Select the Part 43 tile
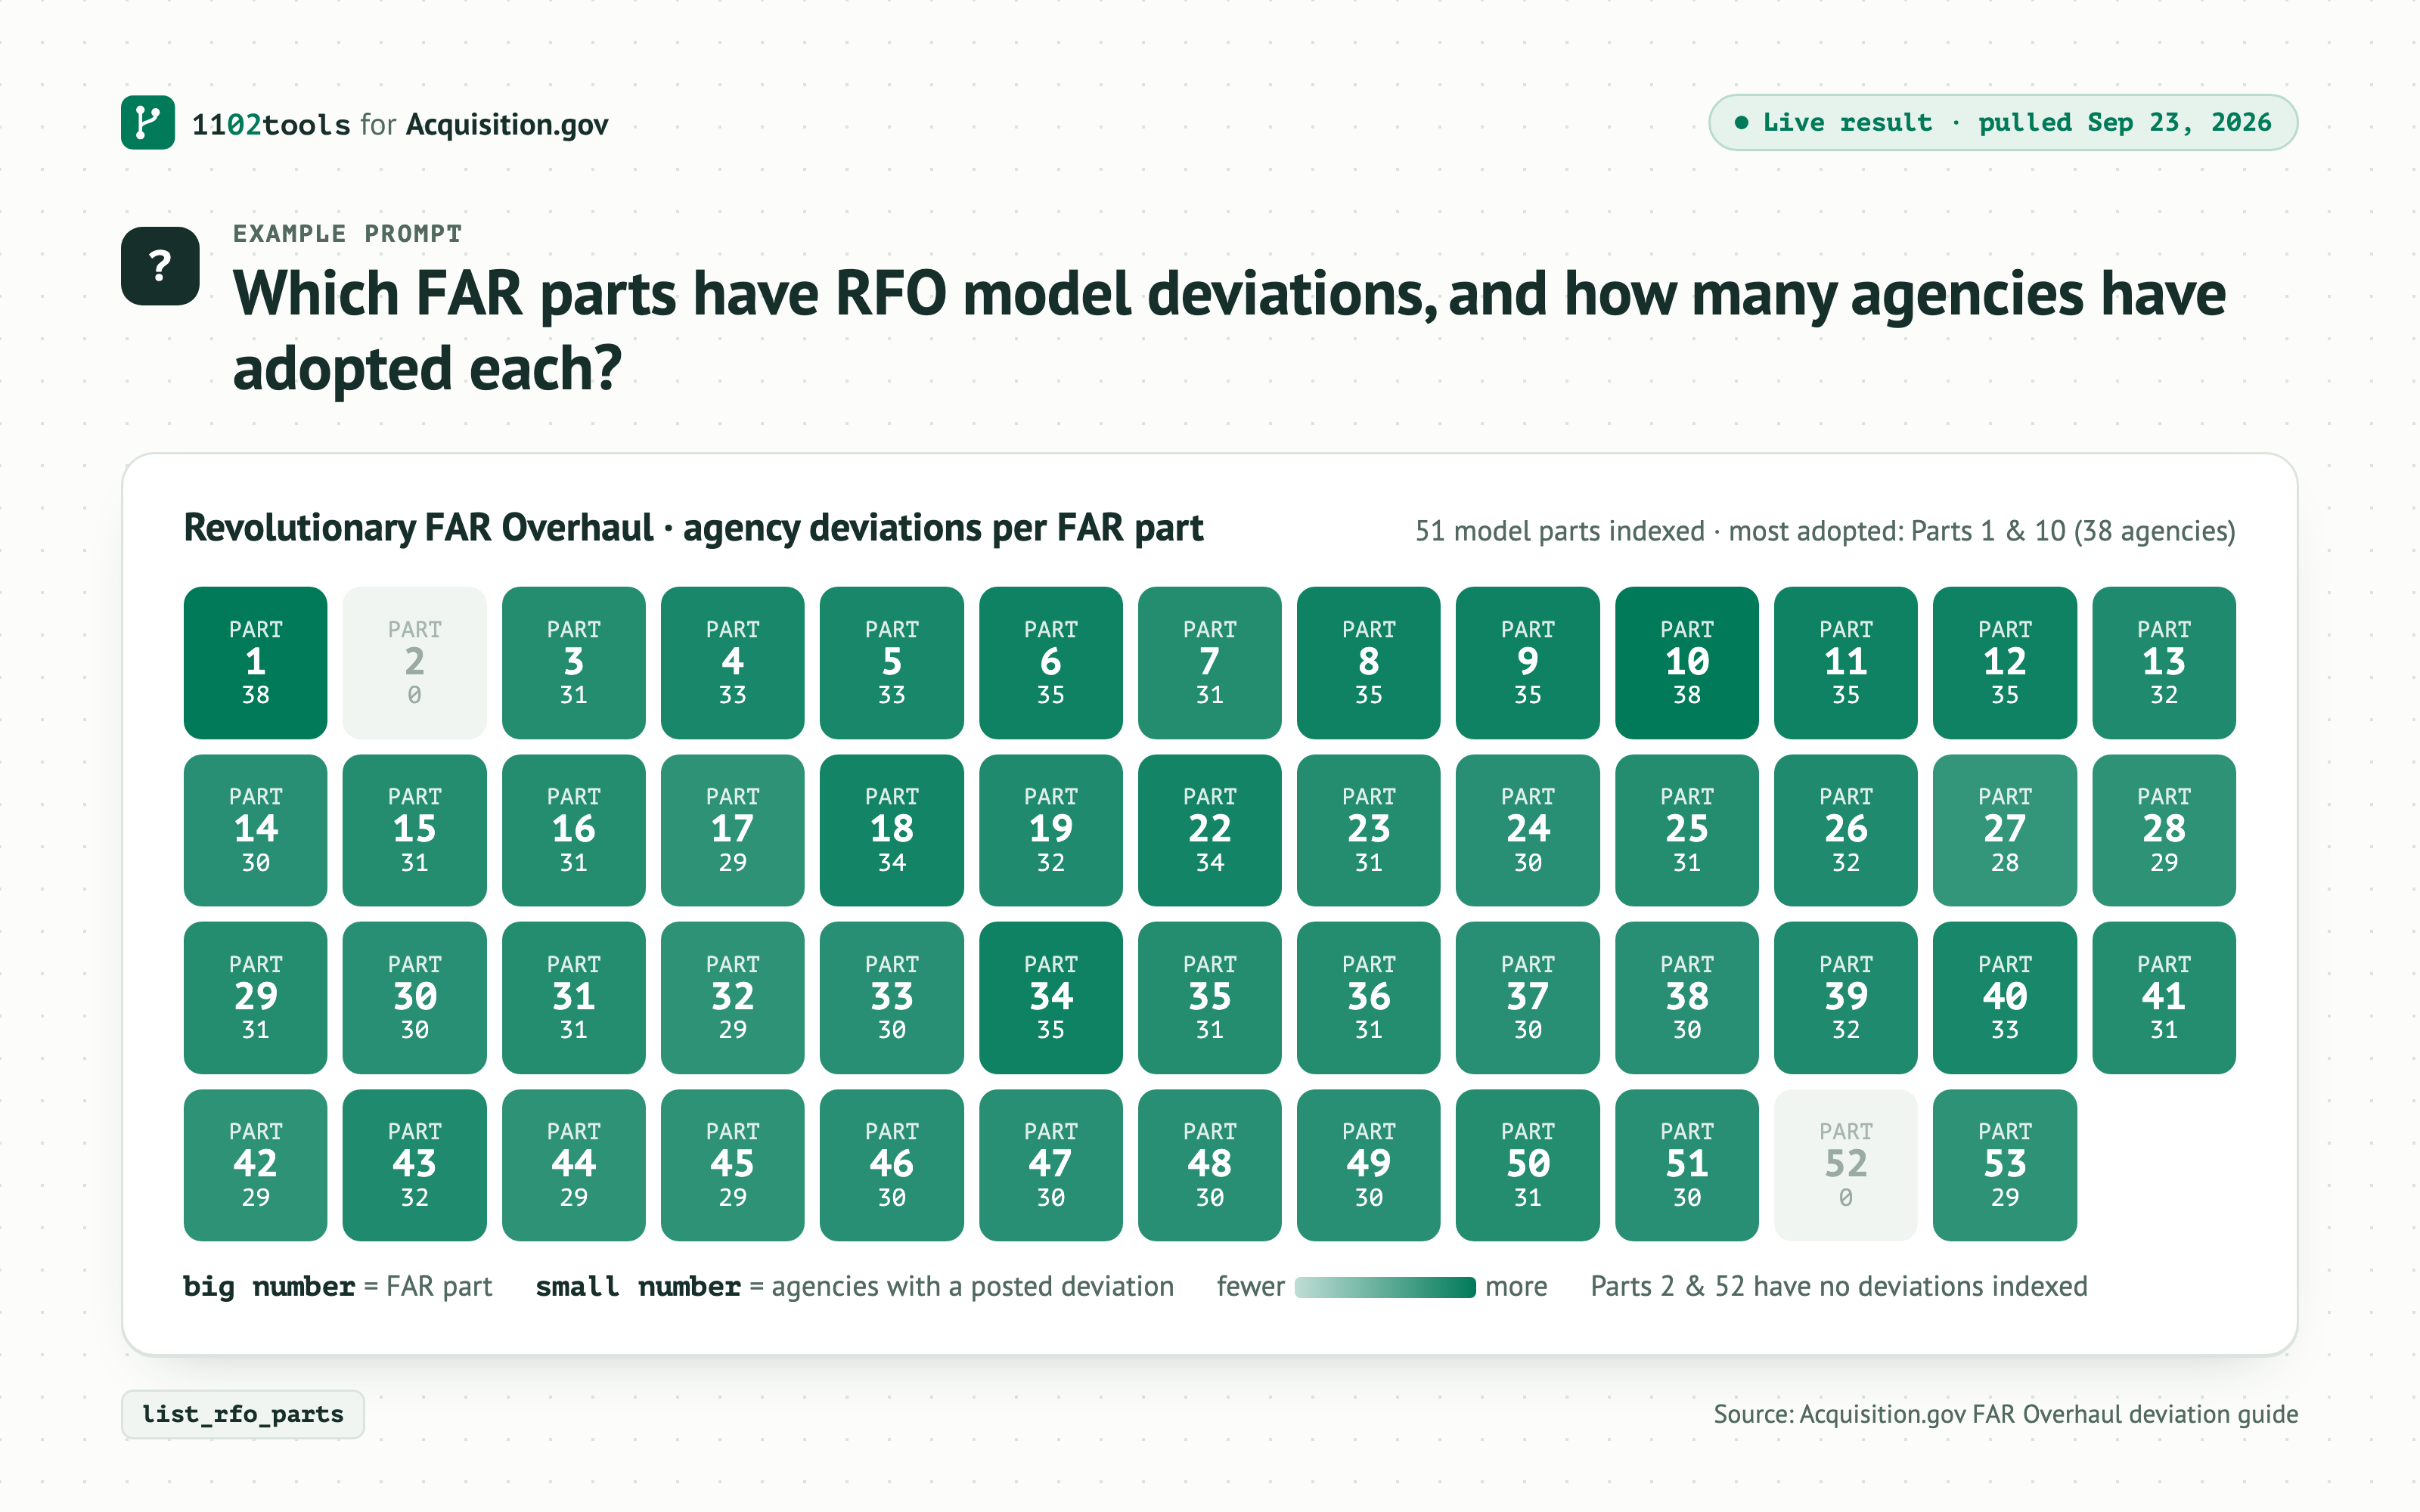2420x1512 pixels. (x=415, y=1165)
